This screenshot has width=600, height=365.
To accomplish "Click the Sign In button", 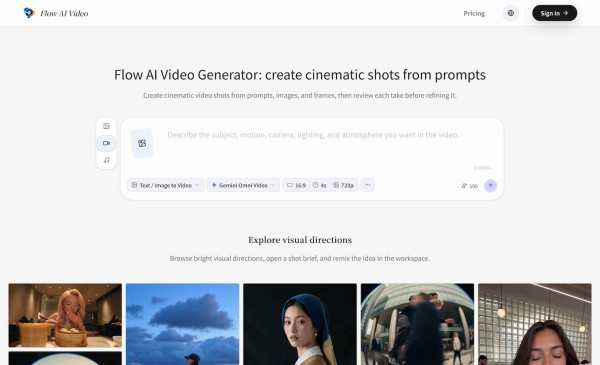I will [554, 13].
